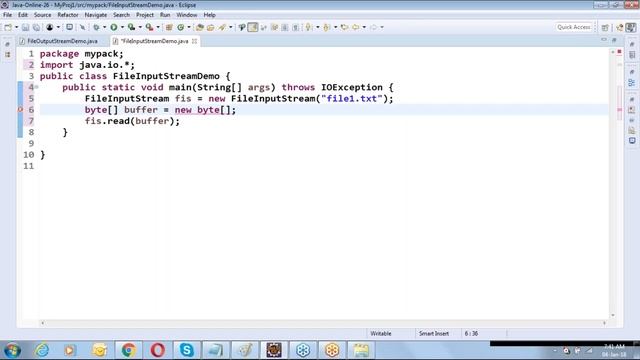Viewport: 640px width, 360px height.
Task: Click the External Tools run icon
Action: pyautogui.click(x=149, y=27)
